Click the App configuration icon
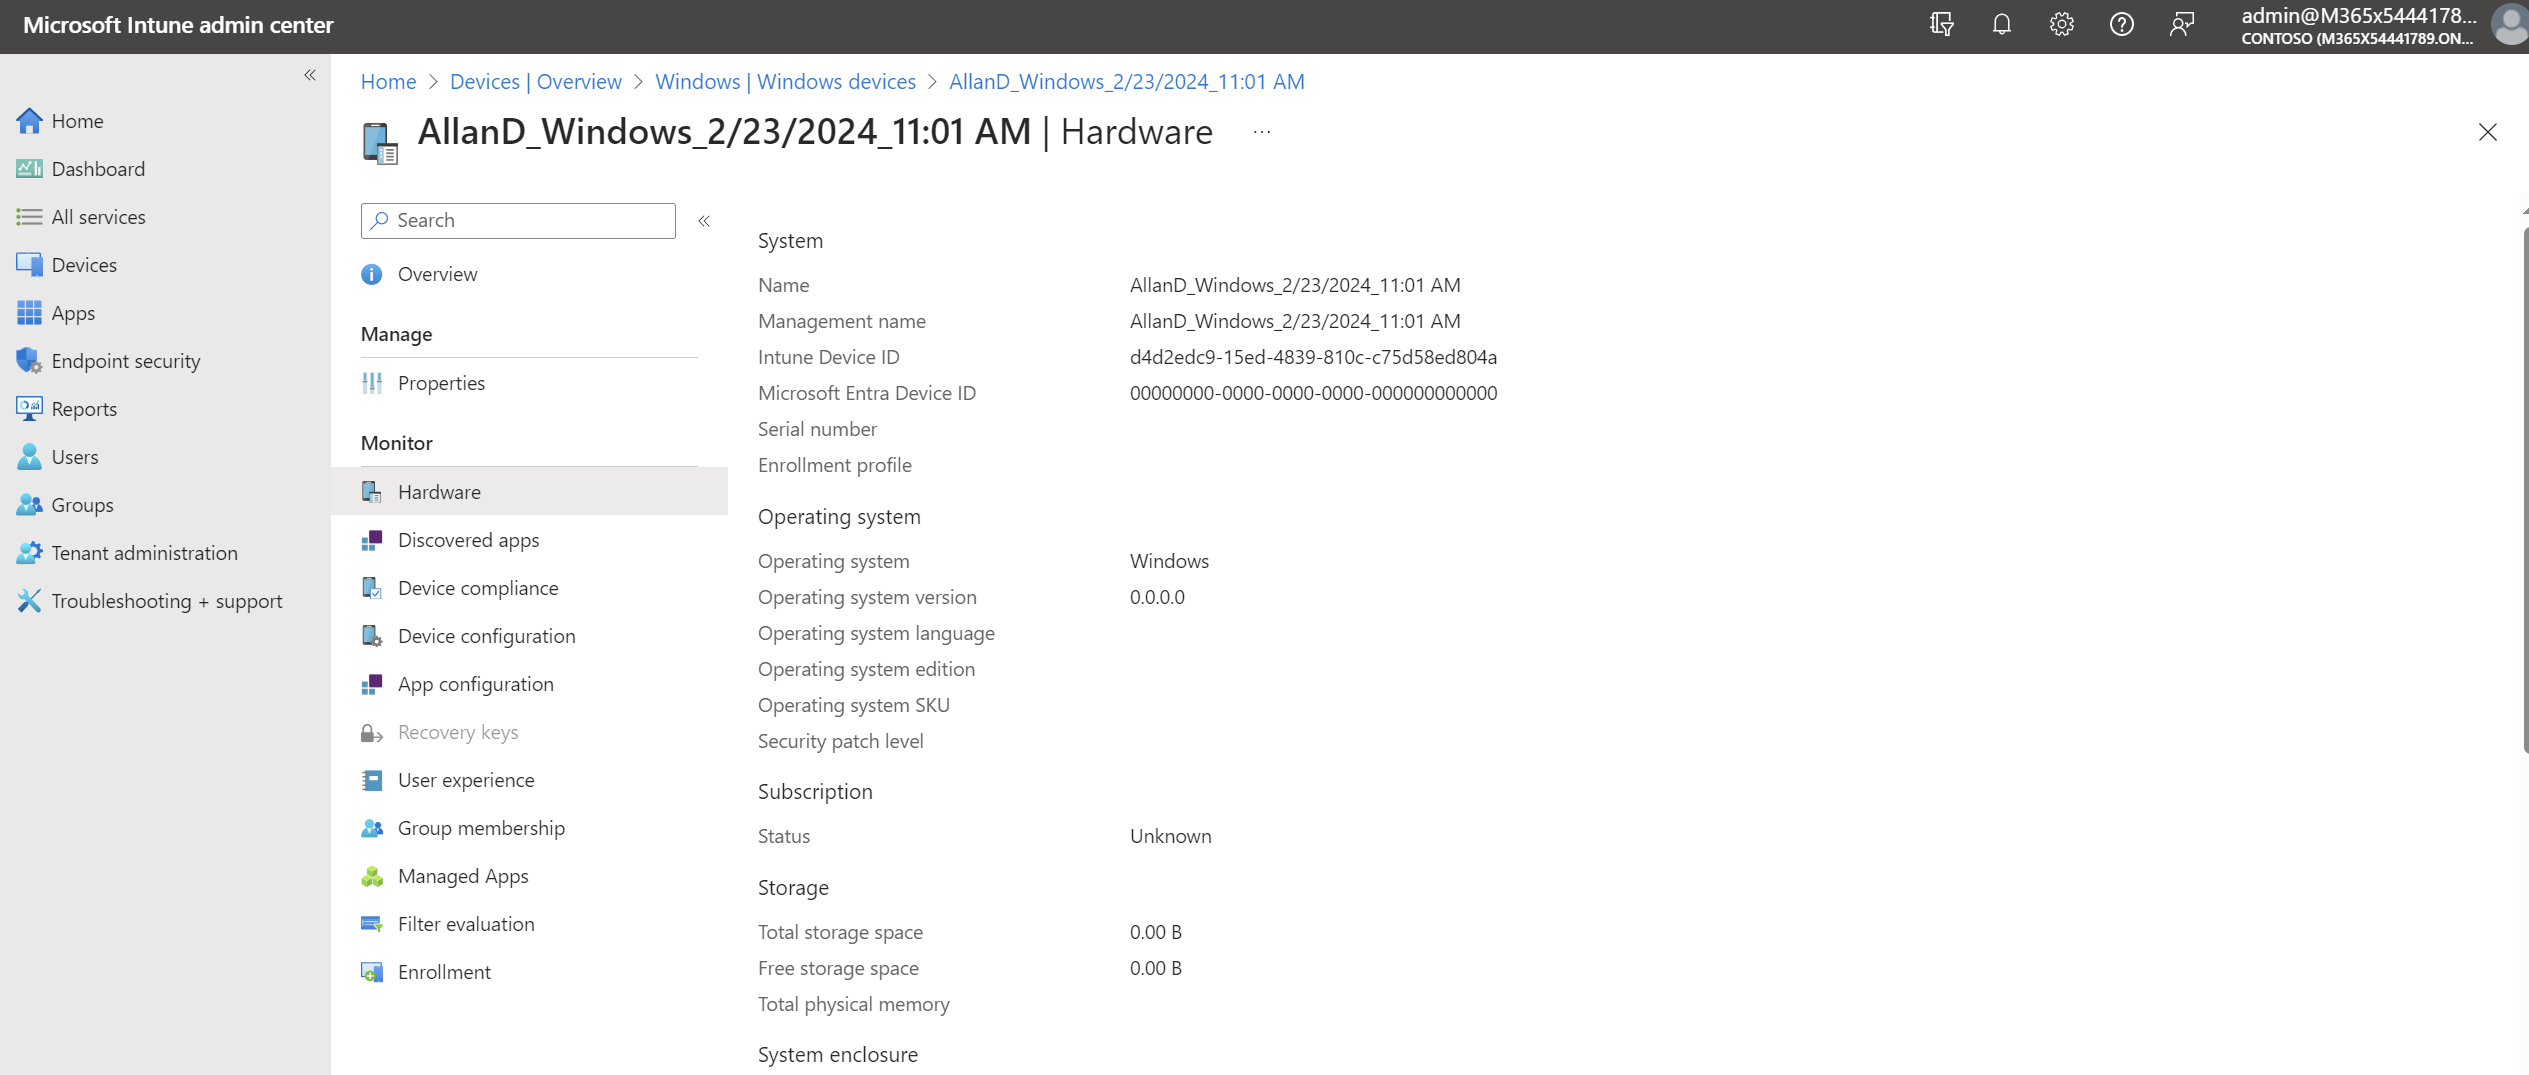Viewport: 2529px width, 1075px height. 372,684
